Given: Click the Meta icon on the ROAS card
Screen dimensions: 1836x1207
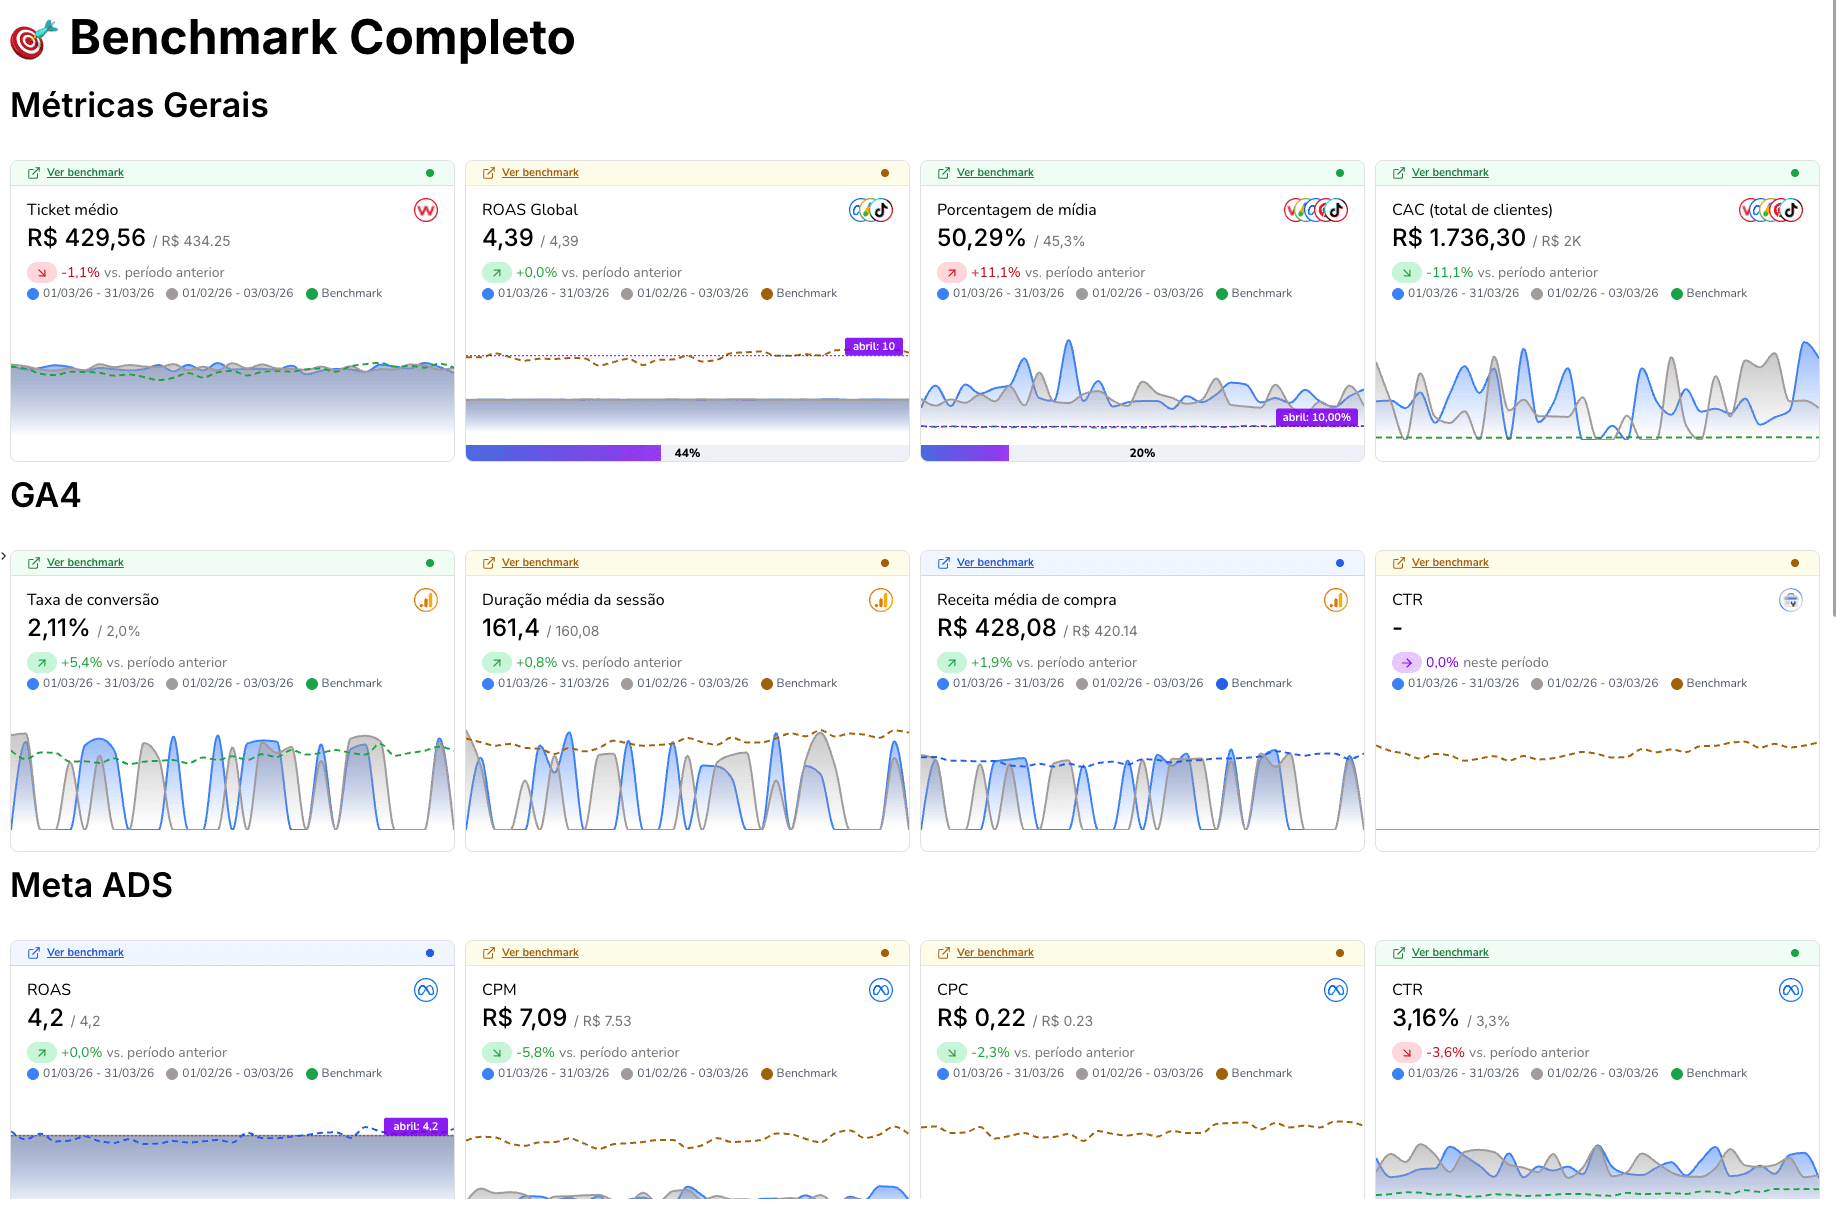Looking at the screenshot, I should coord(426,990).
